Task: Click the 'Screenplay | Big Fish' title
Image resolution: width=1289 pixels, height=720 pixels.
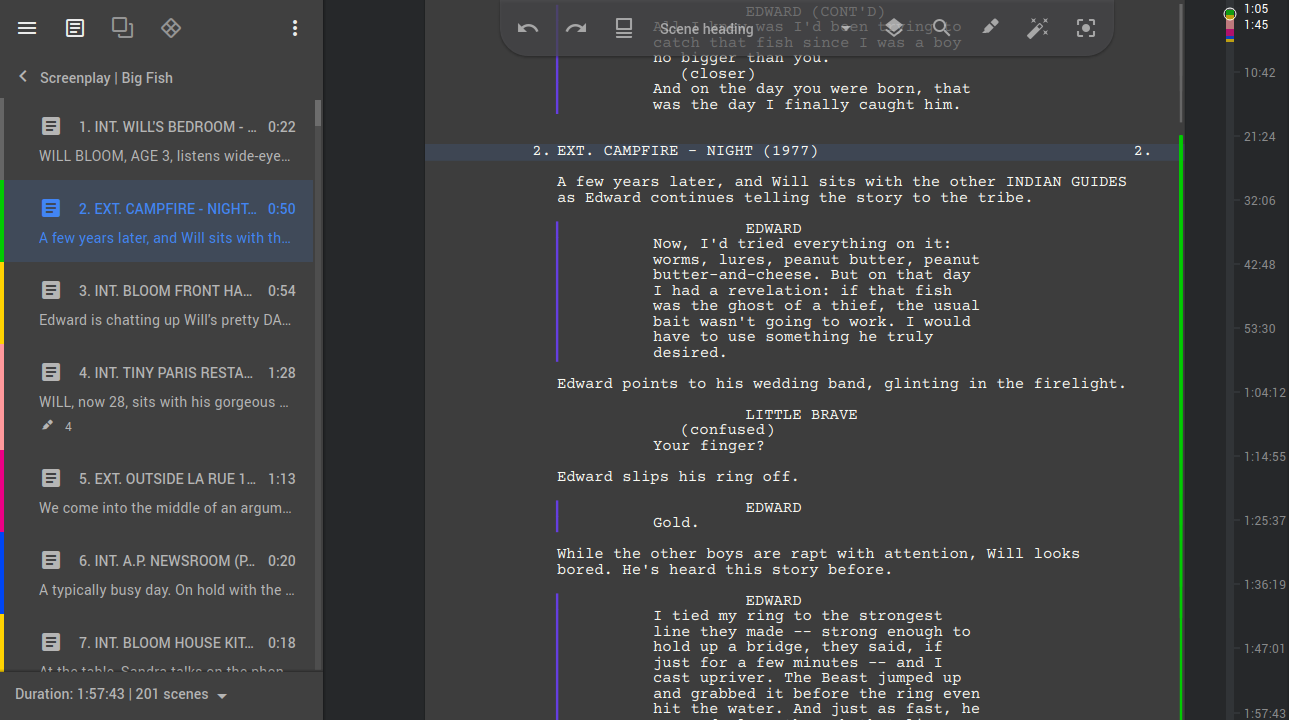Action: click(x=106, y=78)
